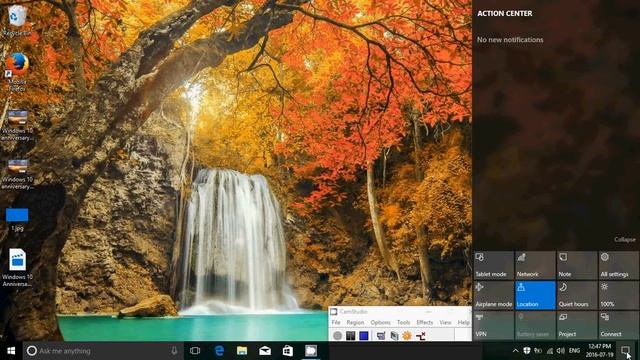This screenshot has width=640, height=360.
Task: Open Task View from the taskbar
Action: 195,351
